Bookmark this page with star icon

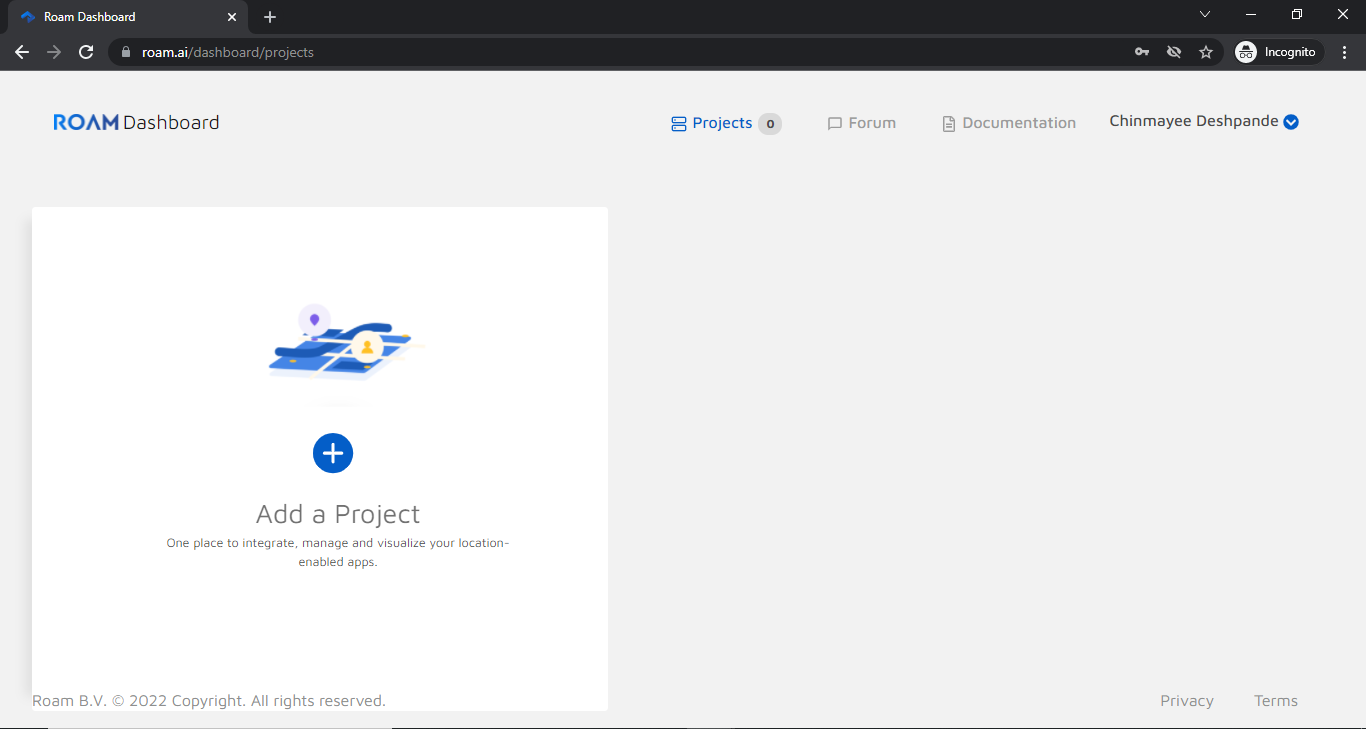coord(1206,52)
